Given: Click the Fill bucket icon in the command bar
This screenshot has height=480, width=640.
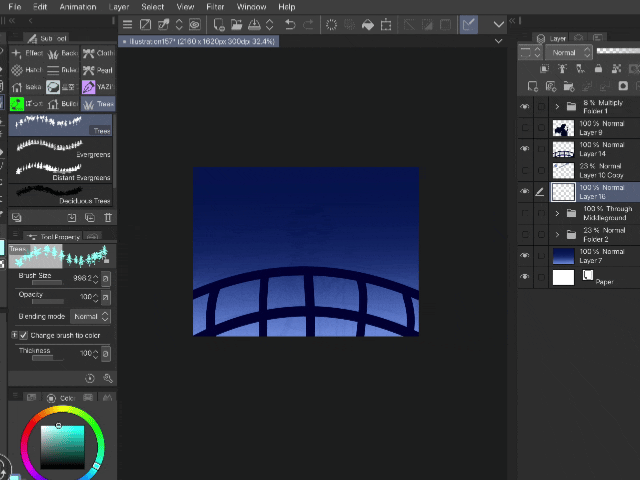Looking at the screenshot, I should [367, 24].
